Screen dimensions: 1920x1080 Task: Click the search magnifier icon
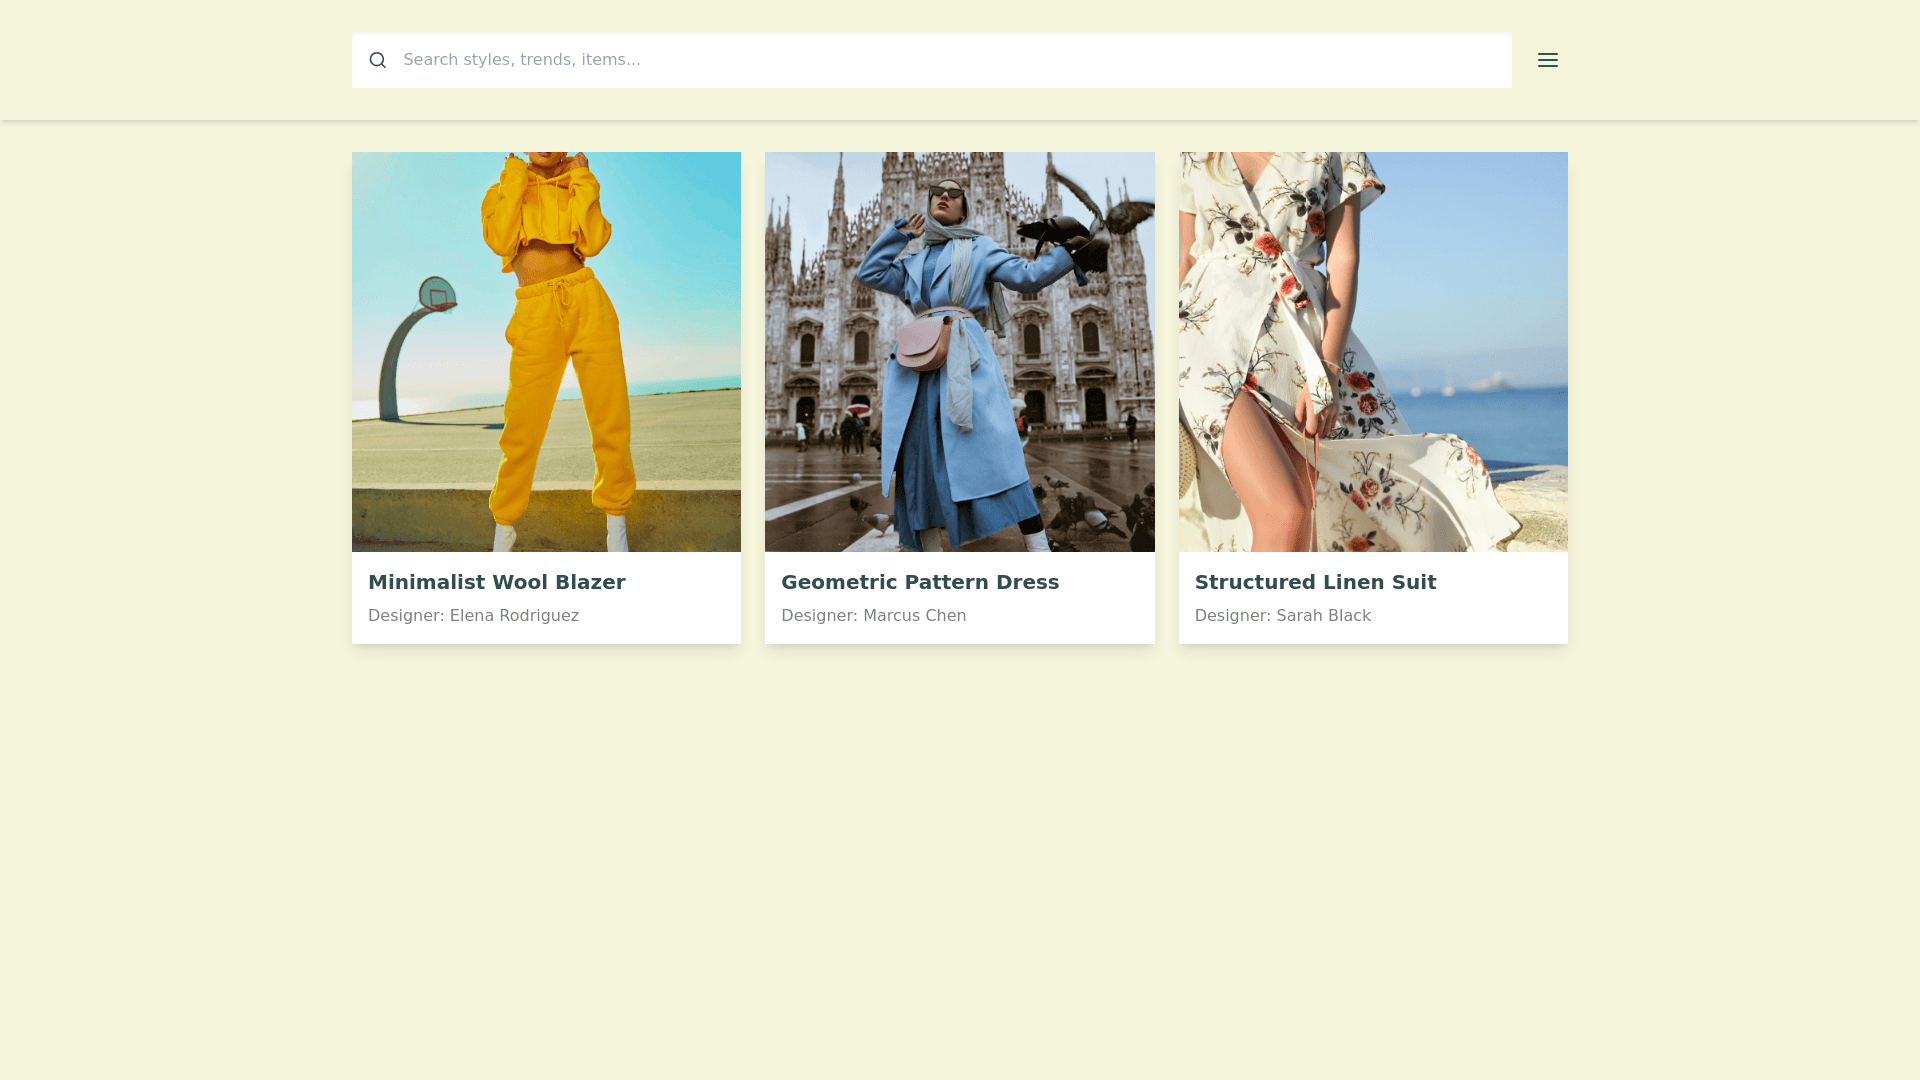tap(377, 60)
